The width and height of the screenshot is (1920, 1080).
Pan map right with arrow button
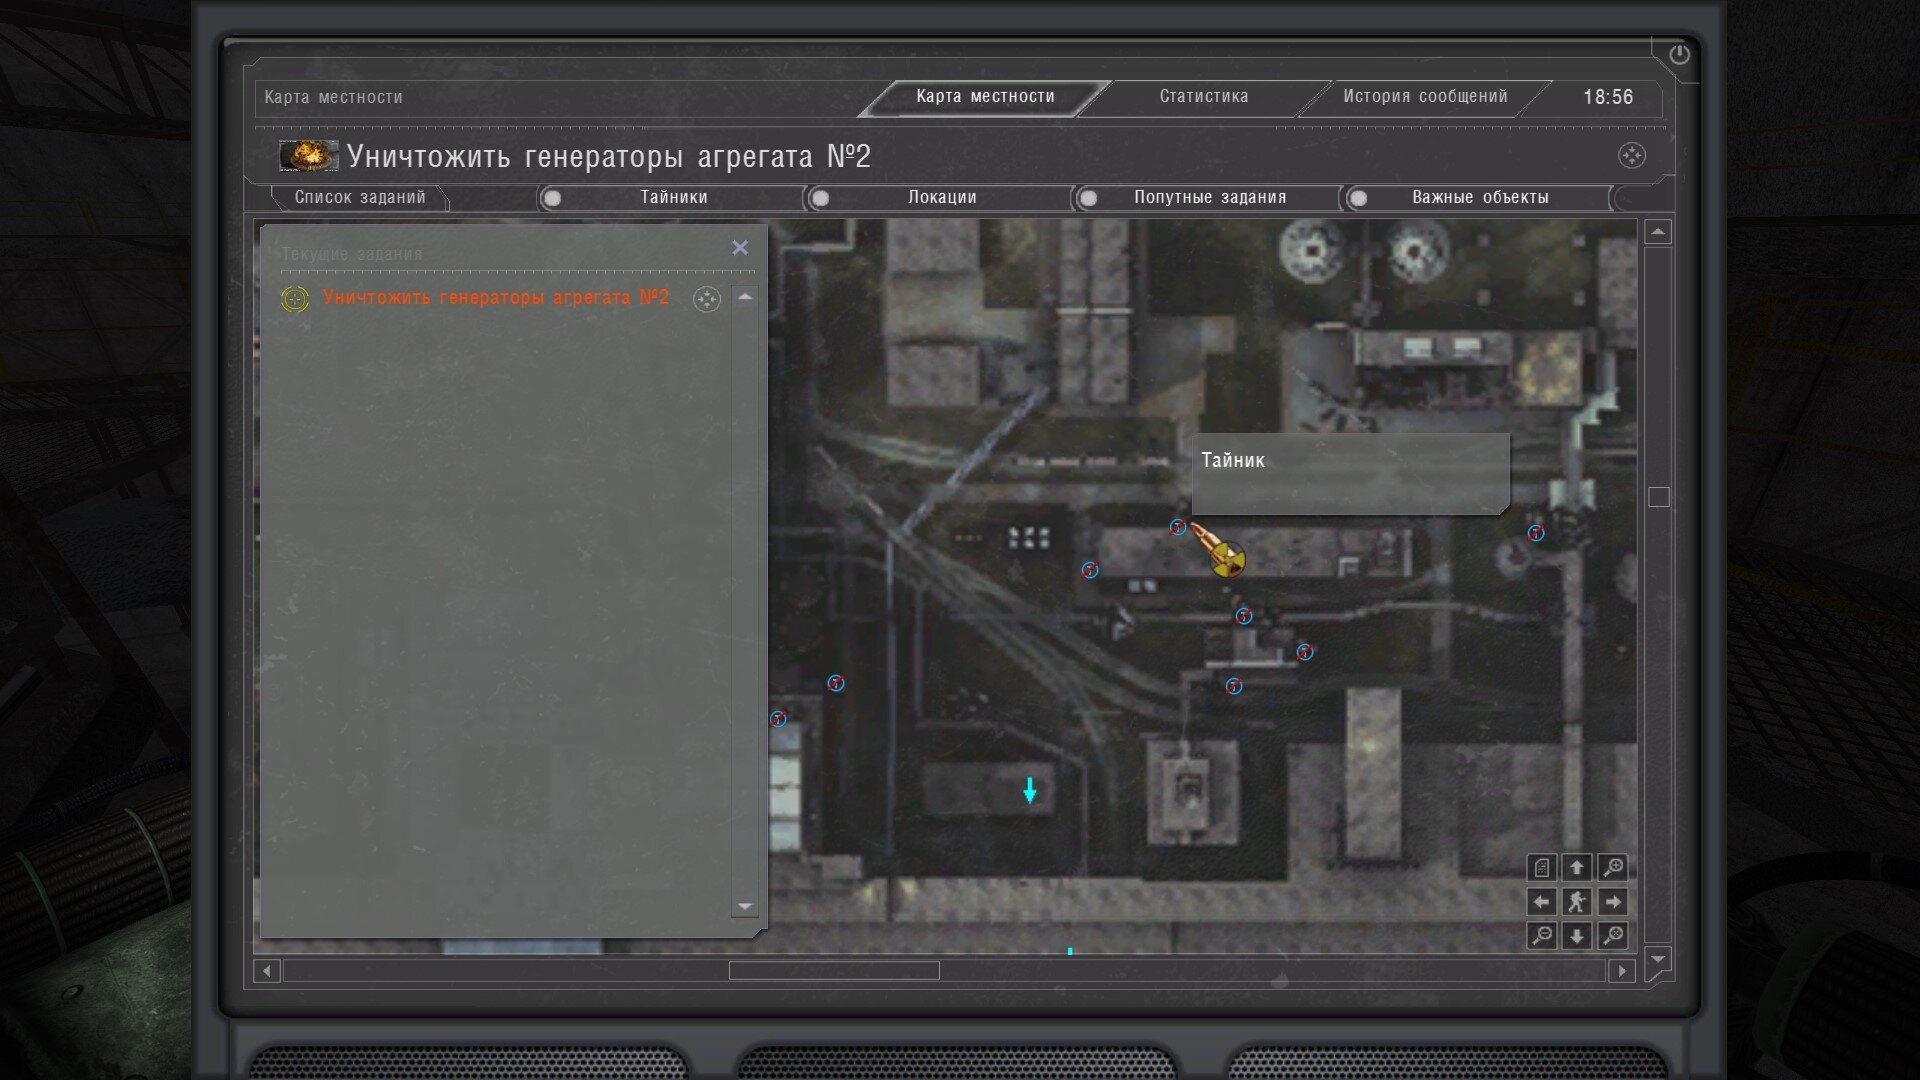click(x=1612, y=902)
